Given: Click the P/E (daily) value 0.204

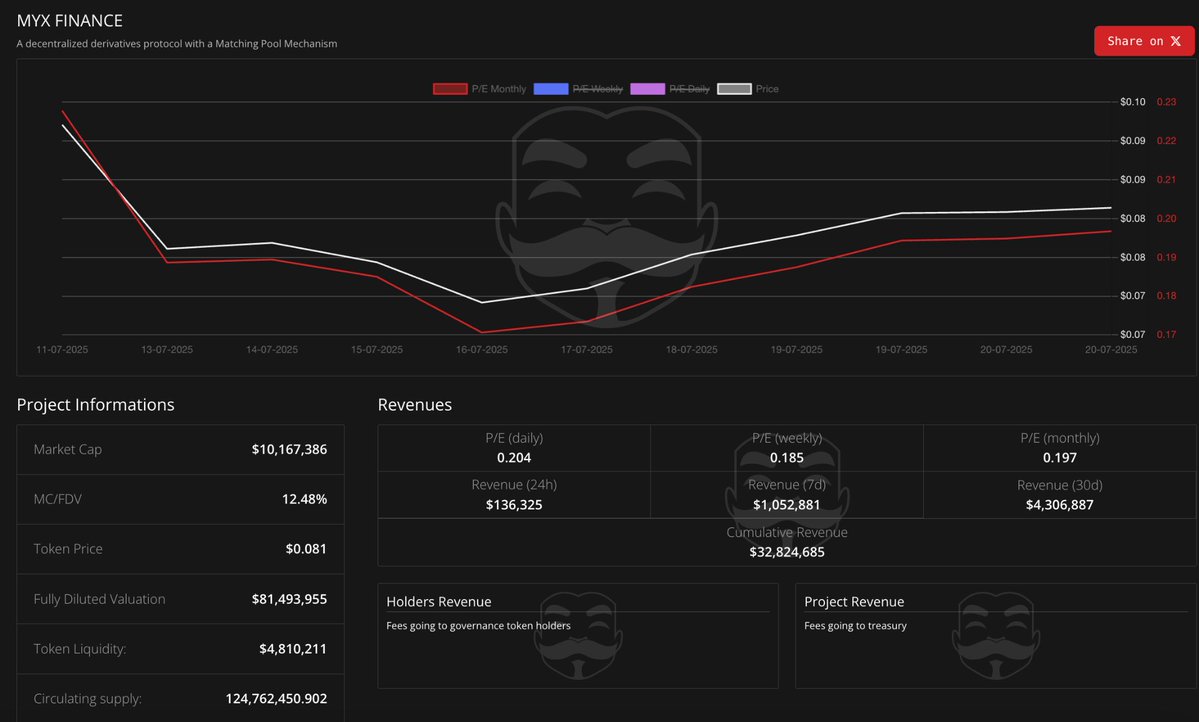Looking at the screenshot, I should [514, 458].
